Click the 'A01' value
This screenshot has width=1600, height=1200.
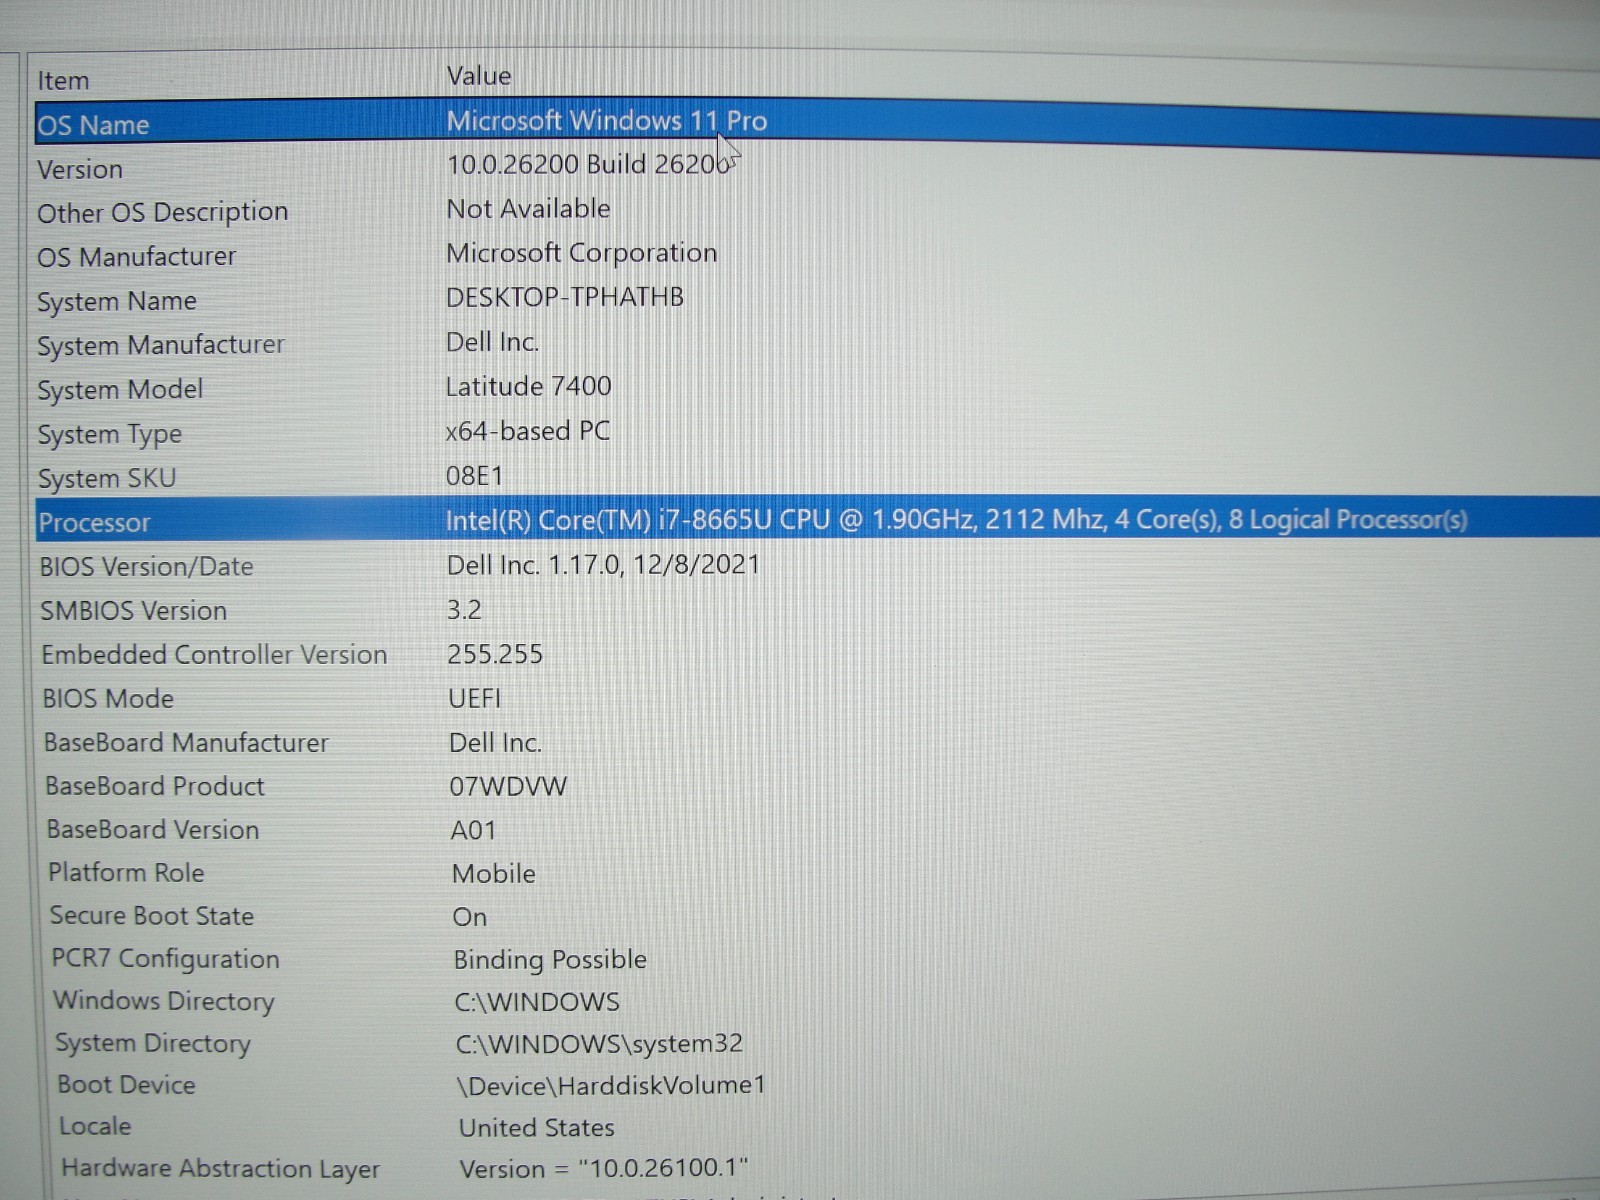pyautogui.click(x=473, y=830)
